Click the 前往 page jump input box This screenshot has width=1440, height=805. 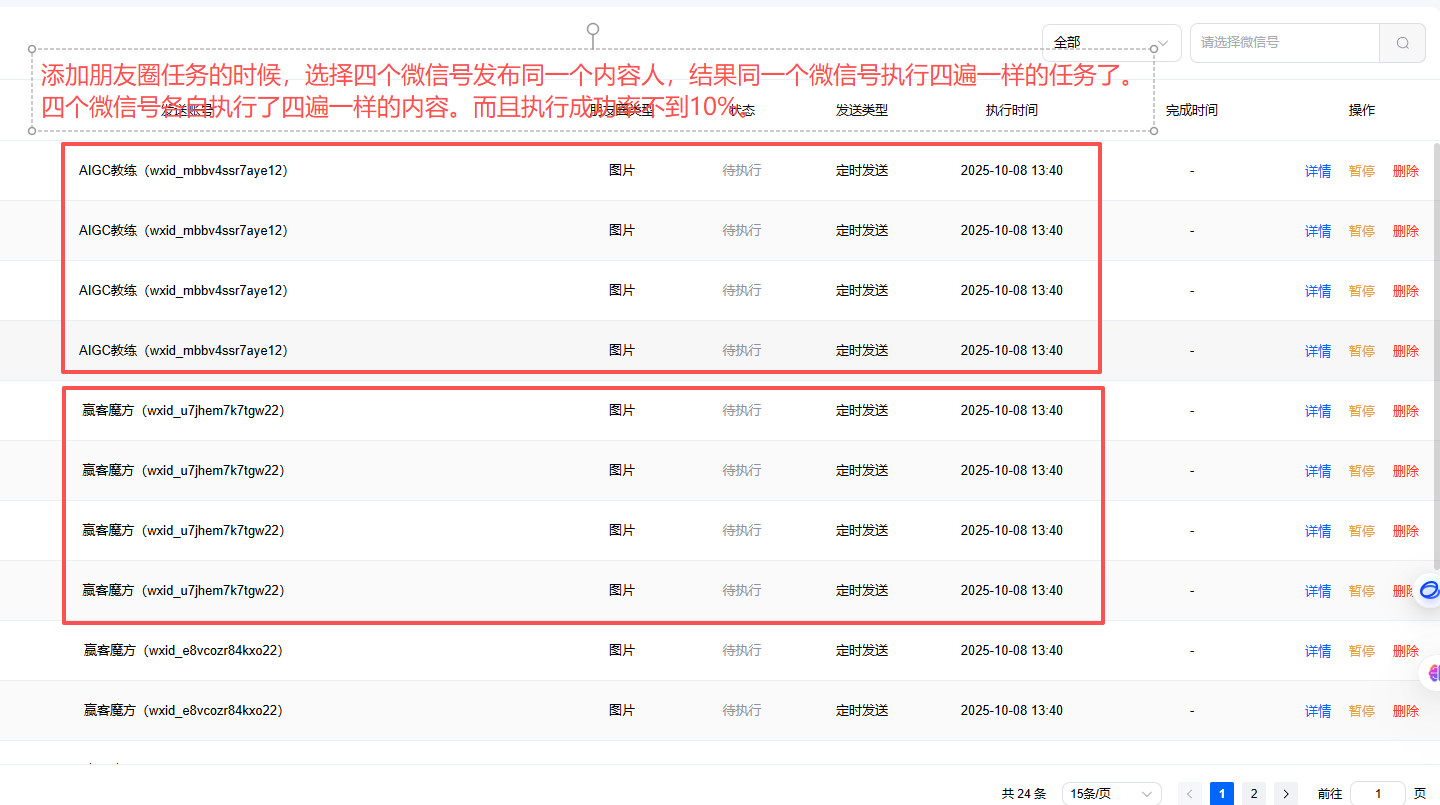tap(1378, 793)
